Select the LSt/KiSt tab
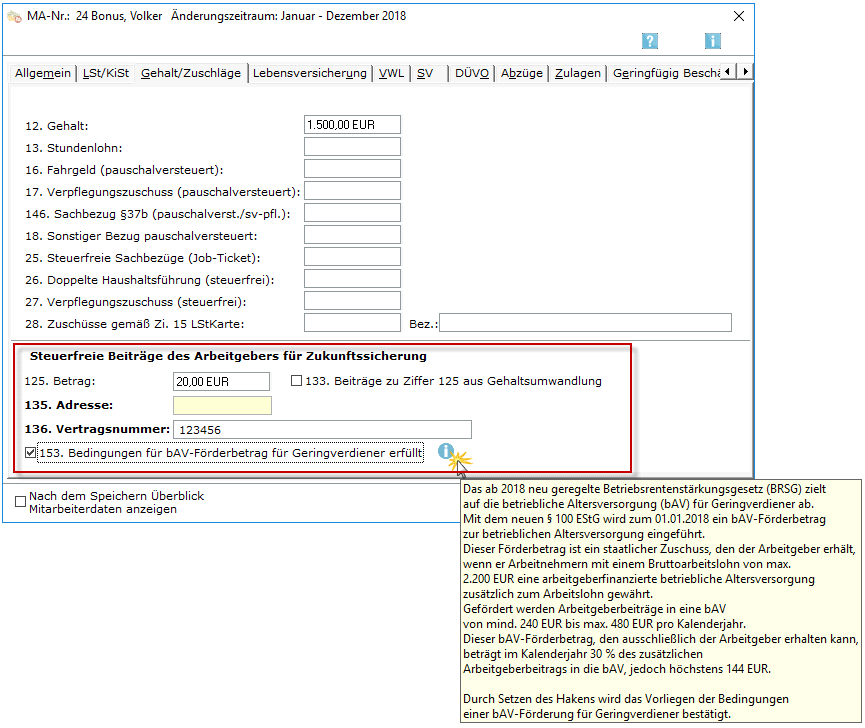The height and width of the screenshot is (728, 865). [x=105, y=73]
